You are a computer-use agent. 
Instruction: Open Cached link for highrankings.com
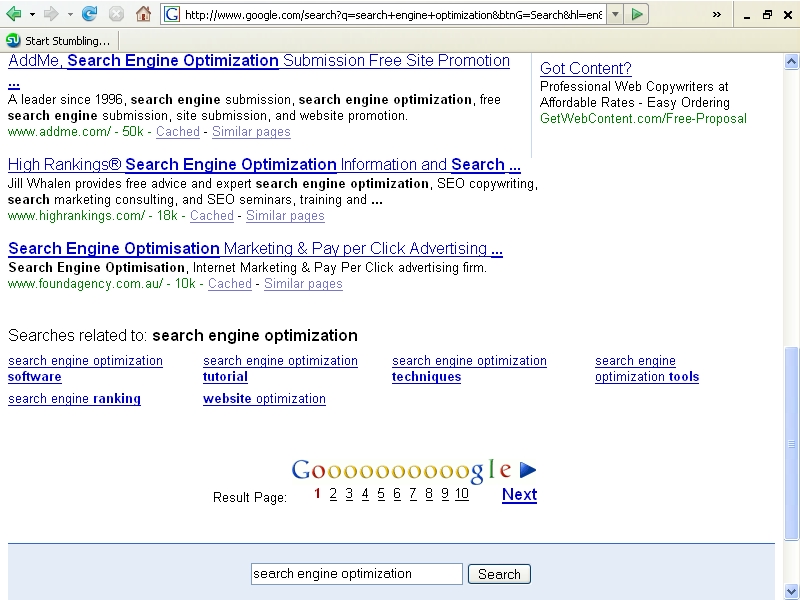click(x=212, y=216)
